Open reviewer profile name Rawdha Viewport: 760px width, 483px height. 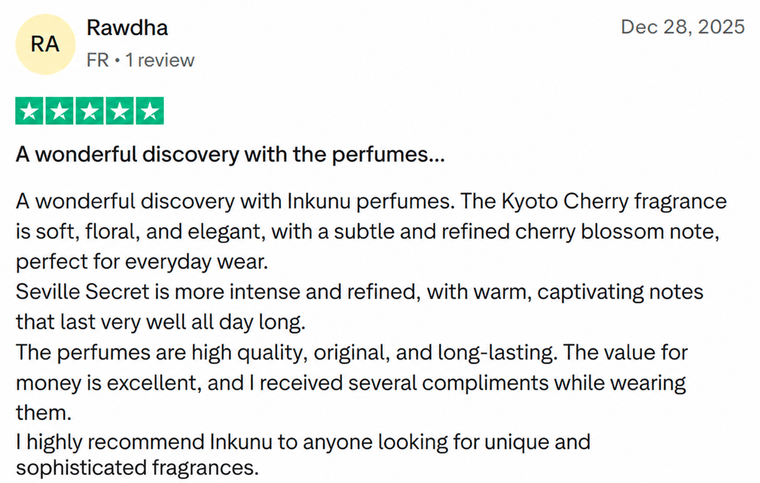pyautogui.click(x=127, y=28)
